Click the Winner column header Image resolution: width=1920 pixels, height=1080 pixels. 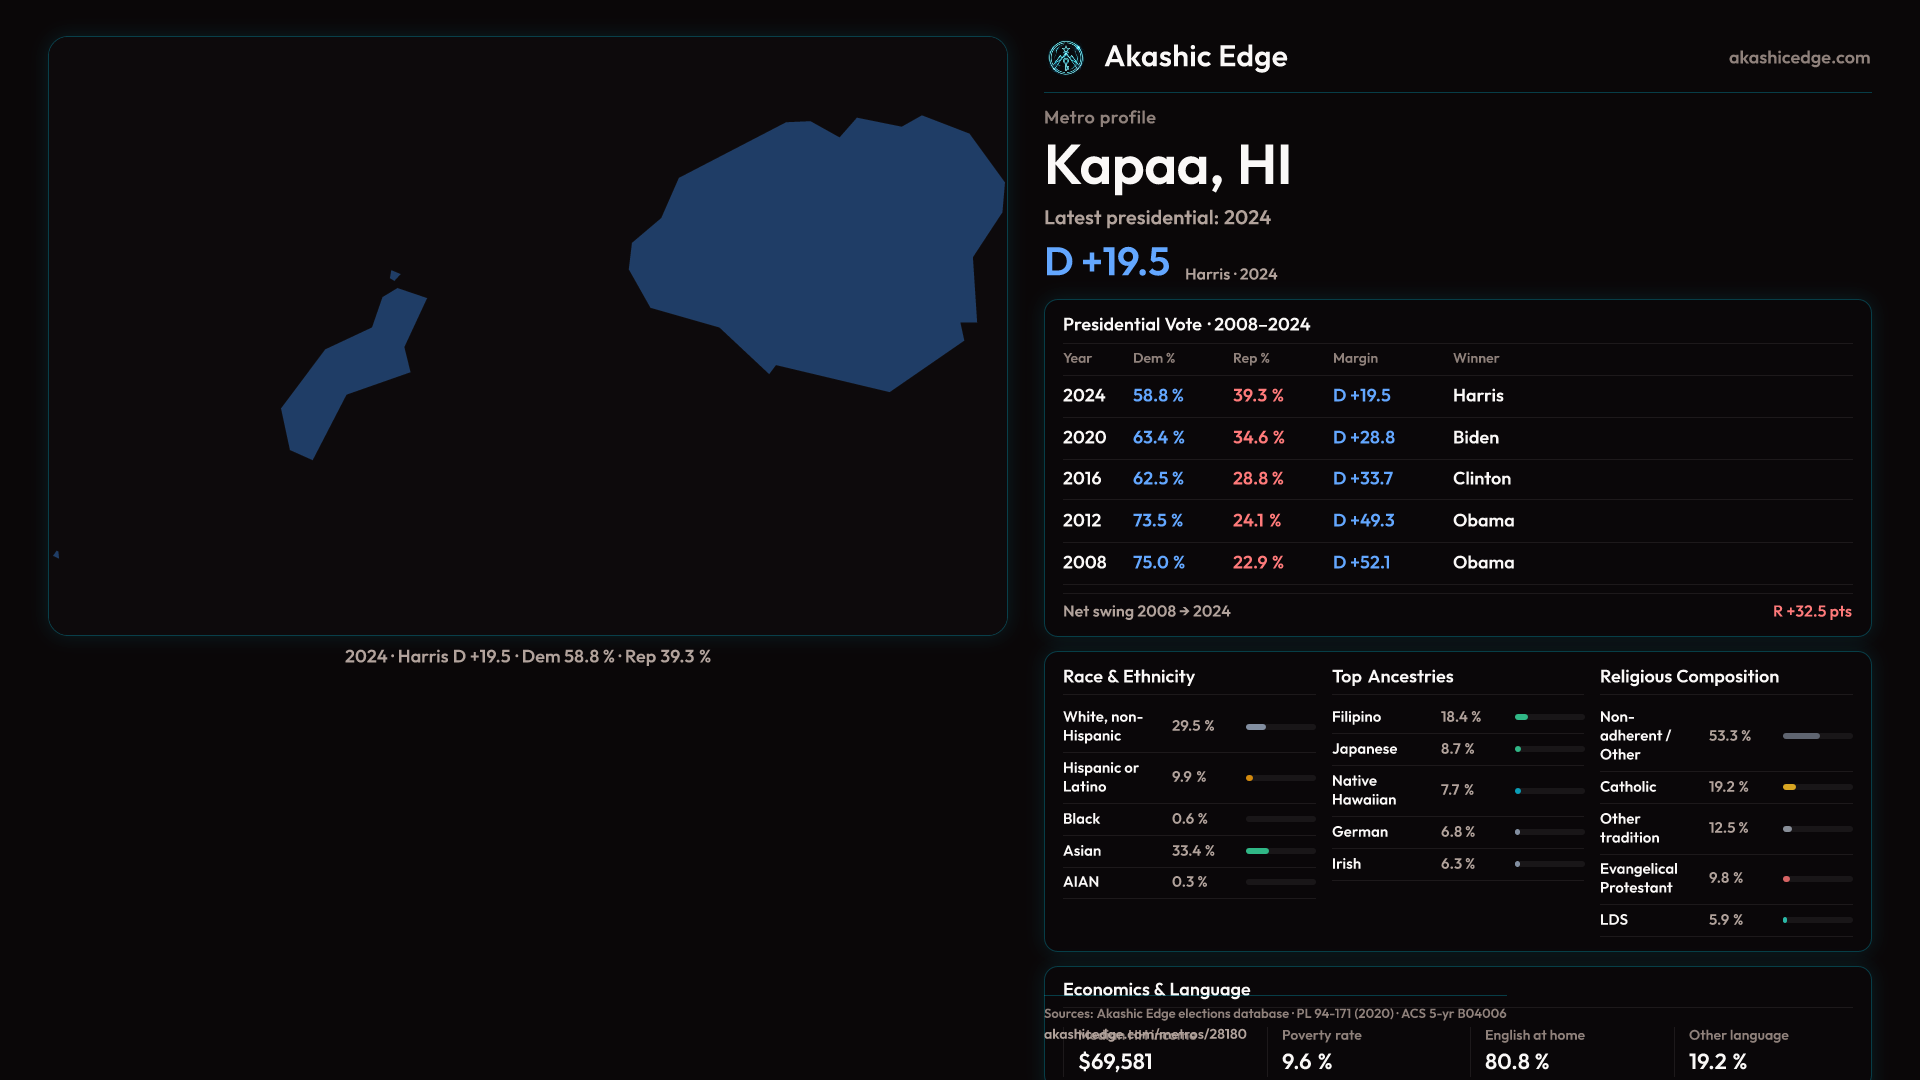(x=1475, y=358)
